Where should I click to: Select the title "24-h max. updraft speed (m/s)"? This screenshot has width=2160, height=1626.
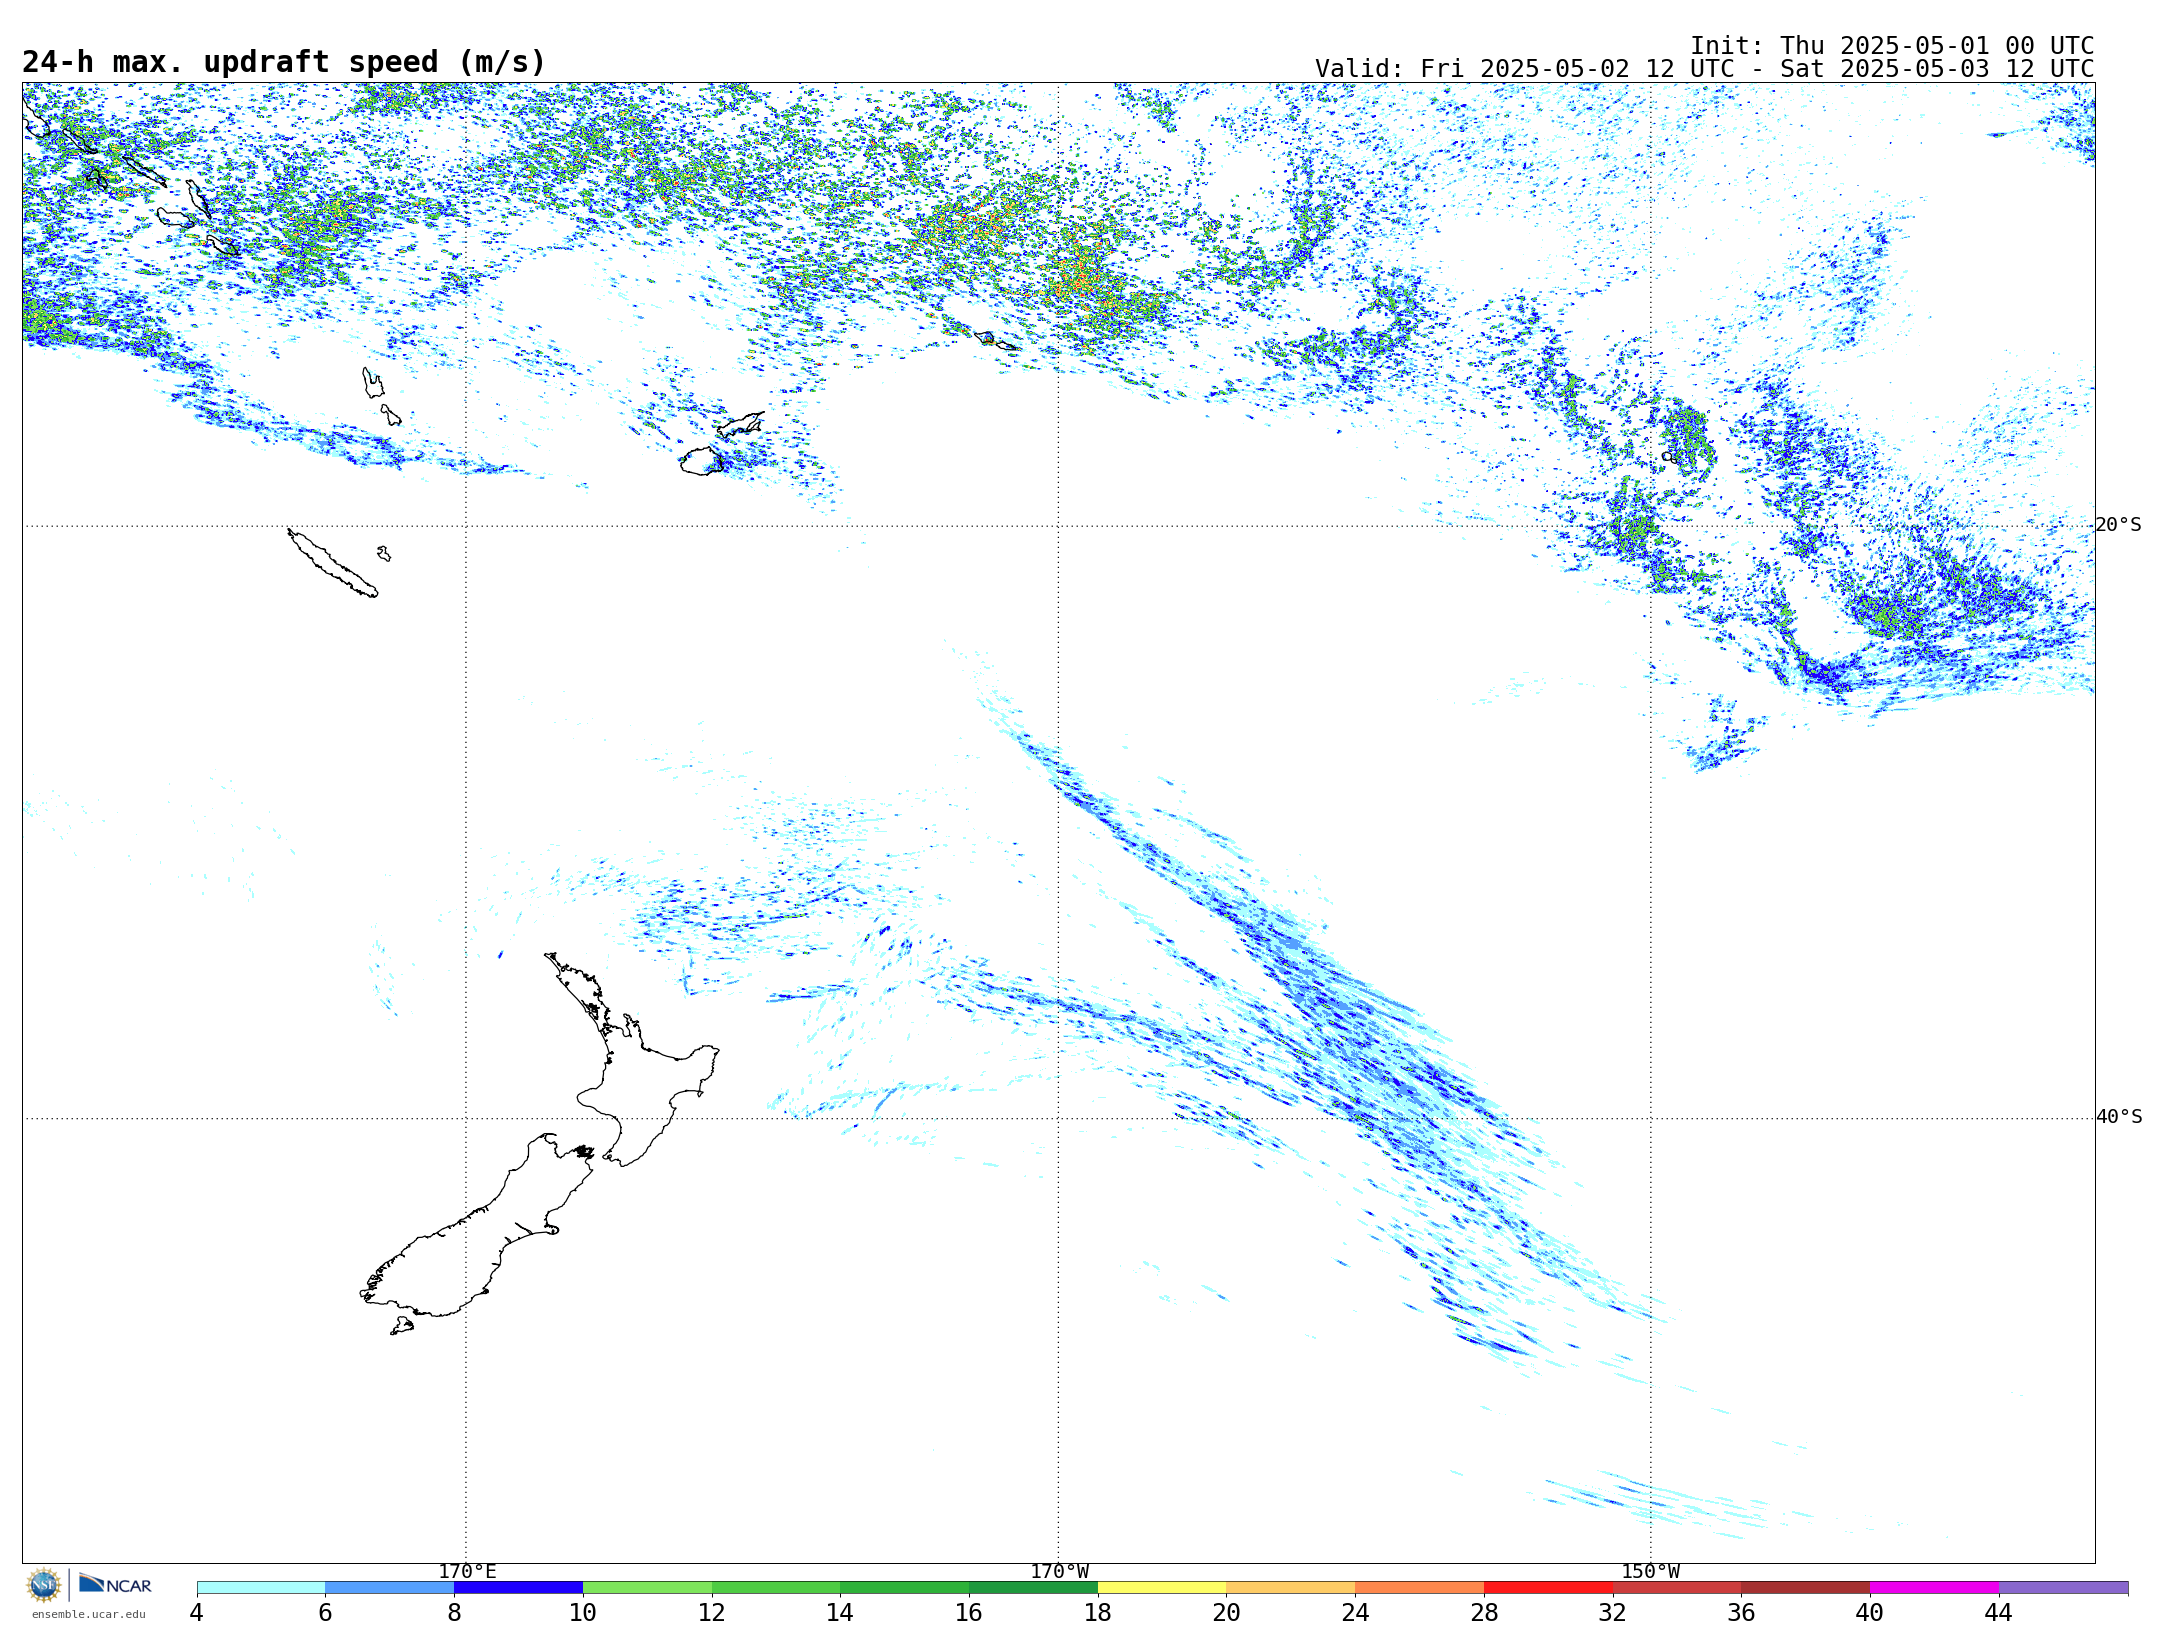pos(284,62)
